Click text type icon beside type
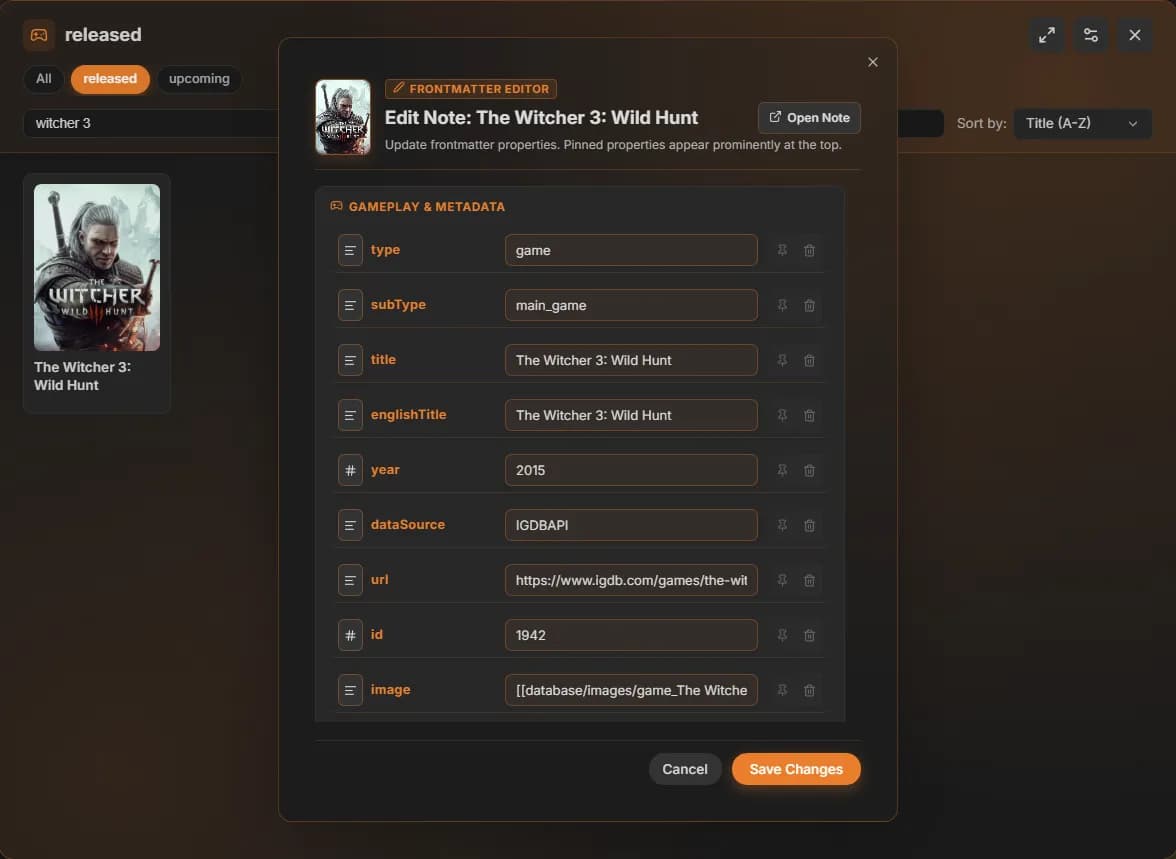The image size is (1176, 859). 350,250
